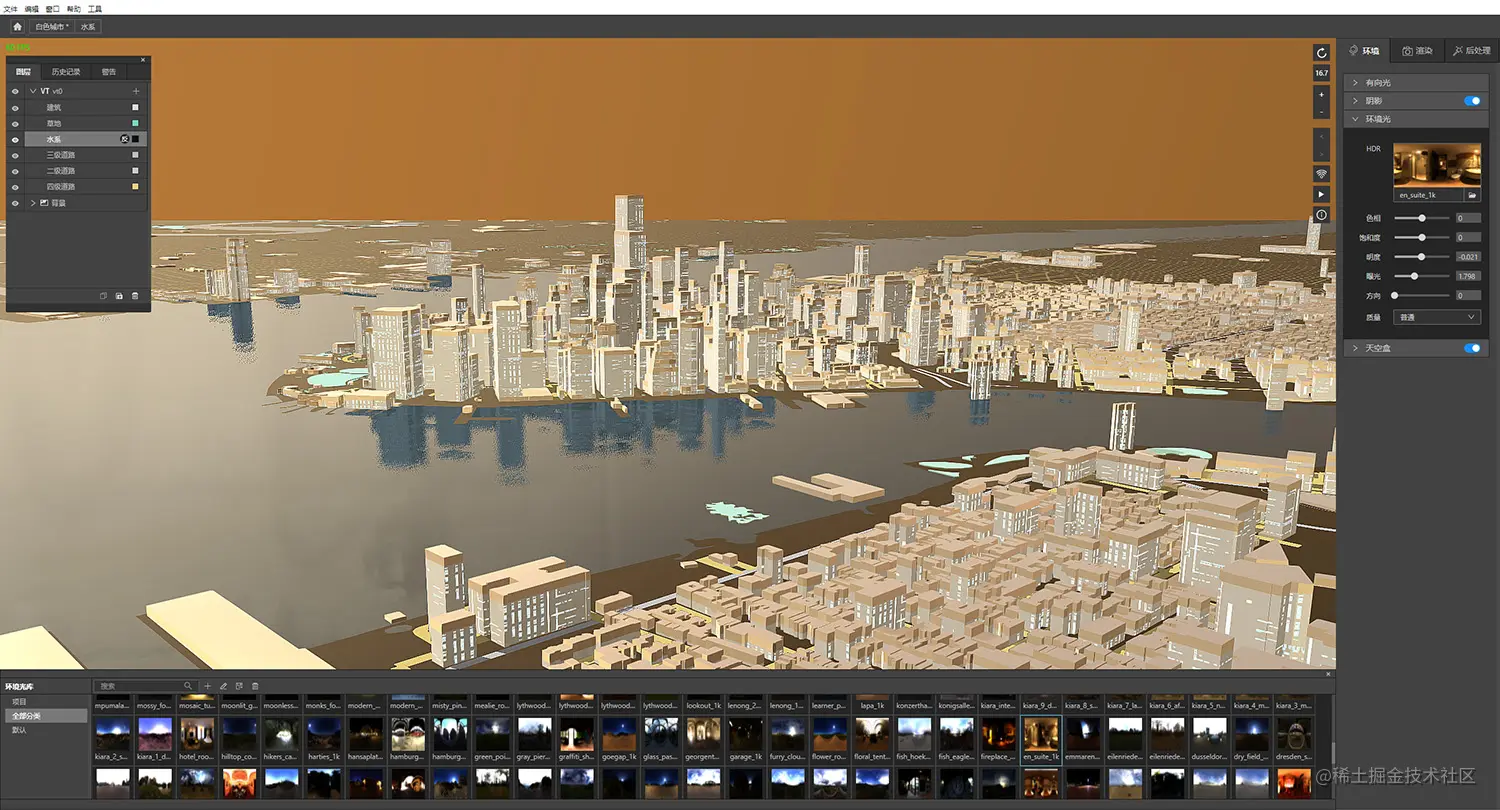The image size is (1500, 810).
Task: Click the trash icon in environment library toolbar
Action: pyautogui.click(x=255, y=686)
